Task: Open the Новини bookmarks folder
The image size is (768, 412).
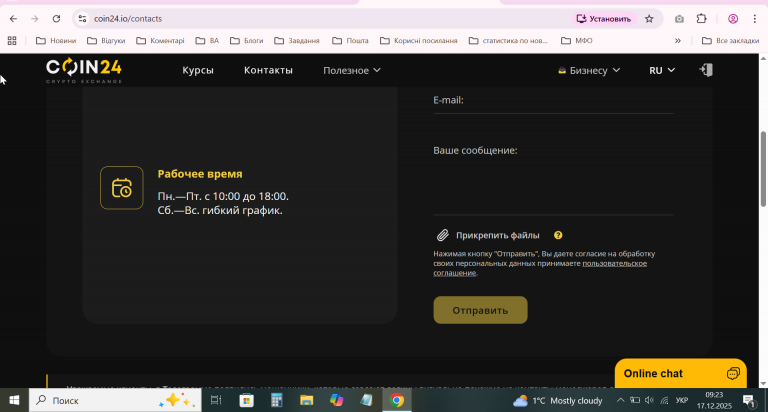Action: click(x=56, y=41)
